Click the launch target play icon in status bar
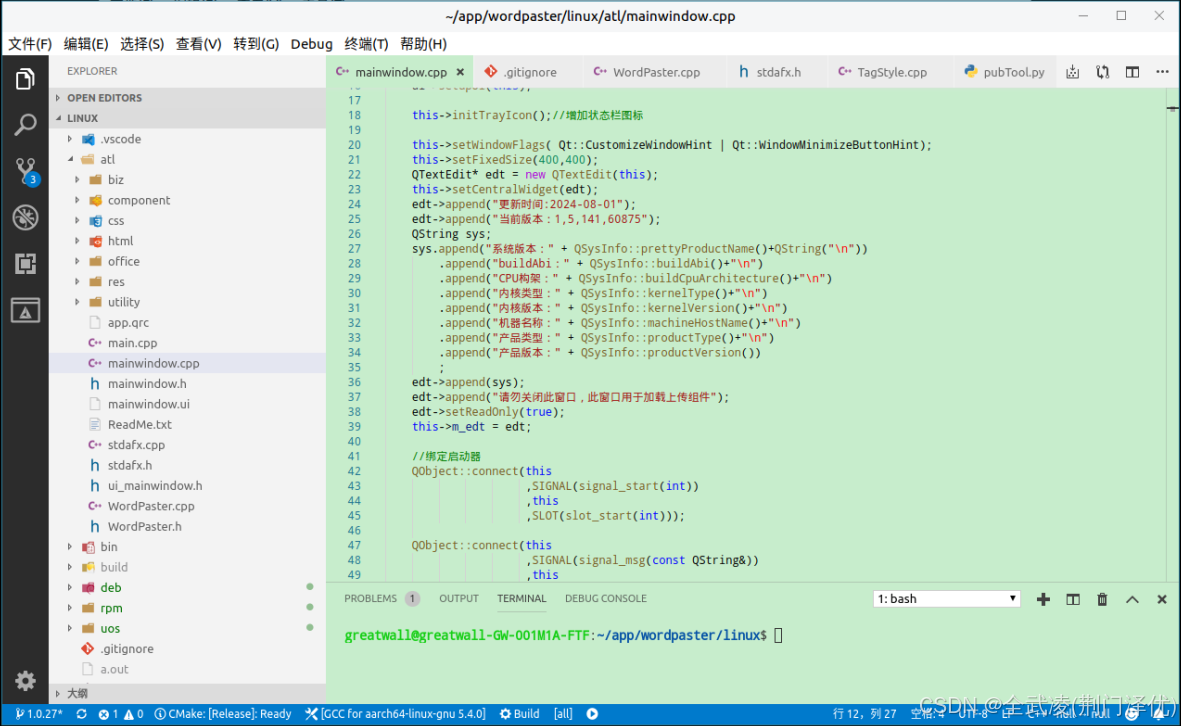This screenshot has width=1181, height=726. point(593,714)
